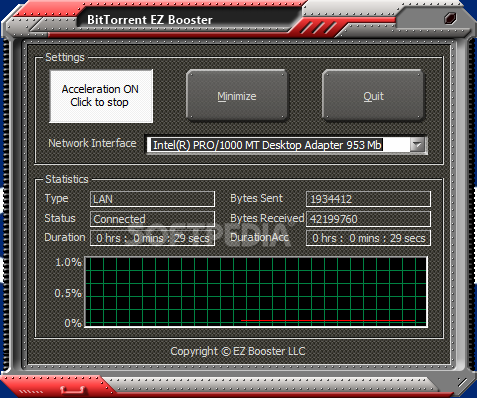Viewport: 477px width, 398px height.
Task: Click the Status field showing Connected
Action: [152, 219]
